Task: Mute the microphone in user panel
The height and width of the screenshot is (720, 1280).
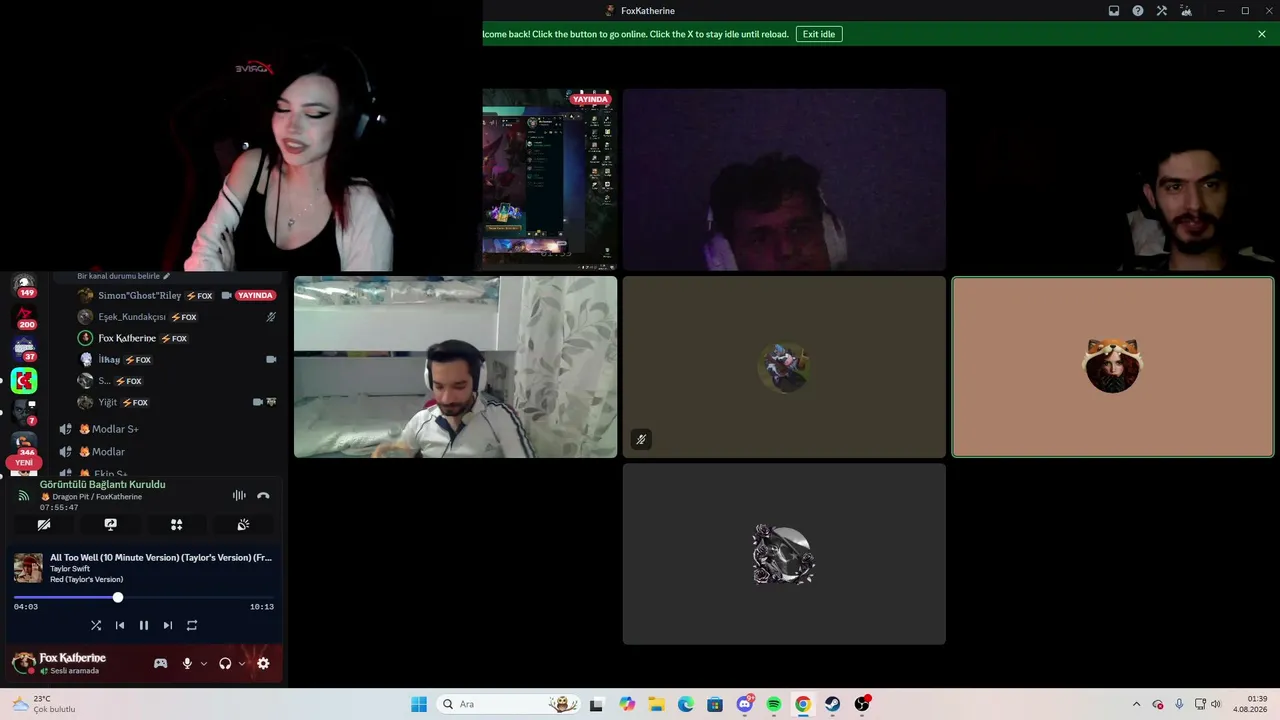Action: [x=187, y=663]
